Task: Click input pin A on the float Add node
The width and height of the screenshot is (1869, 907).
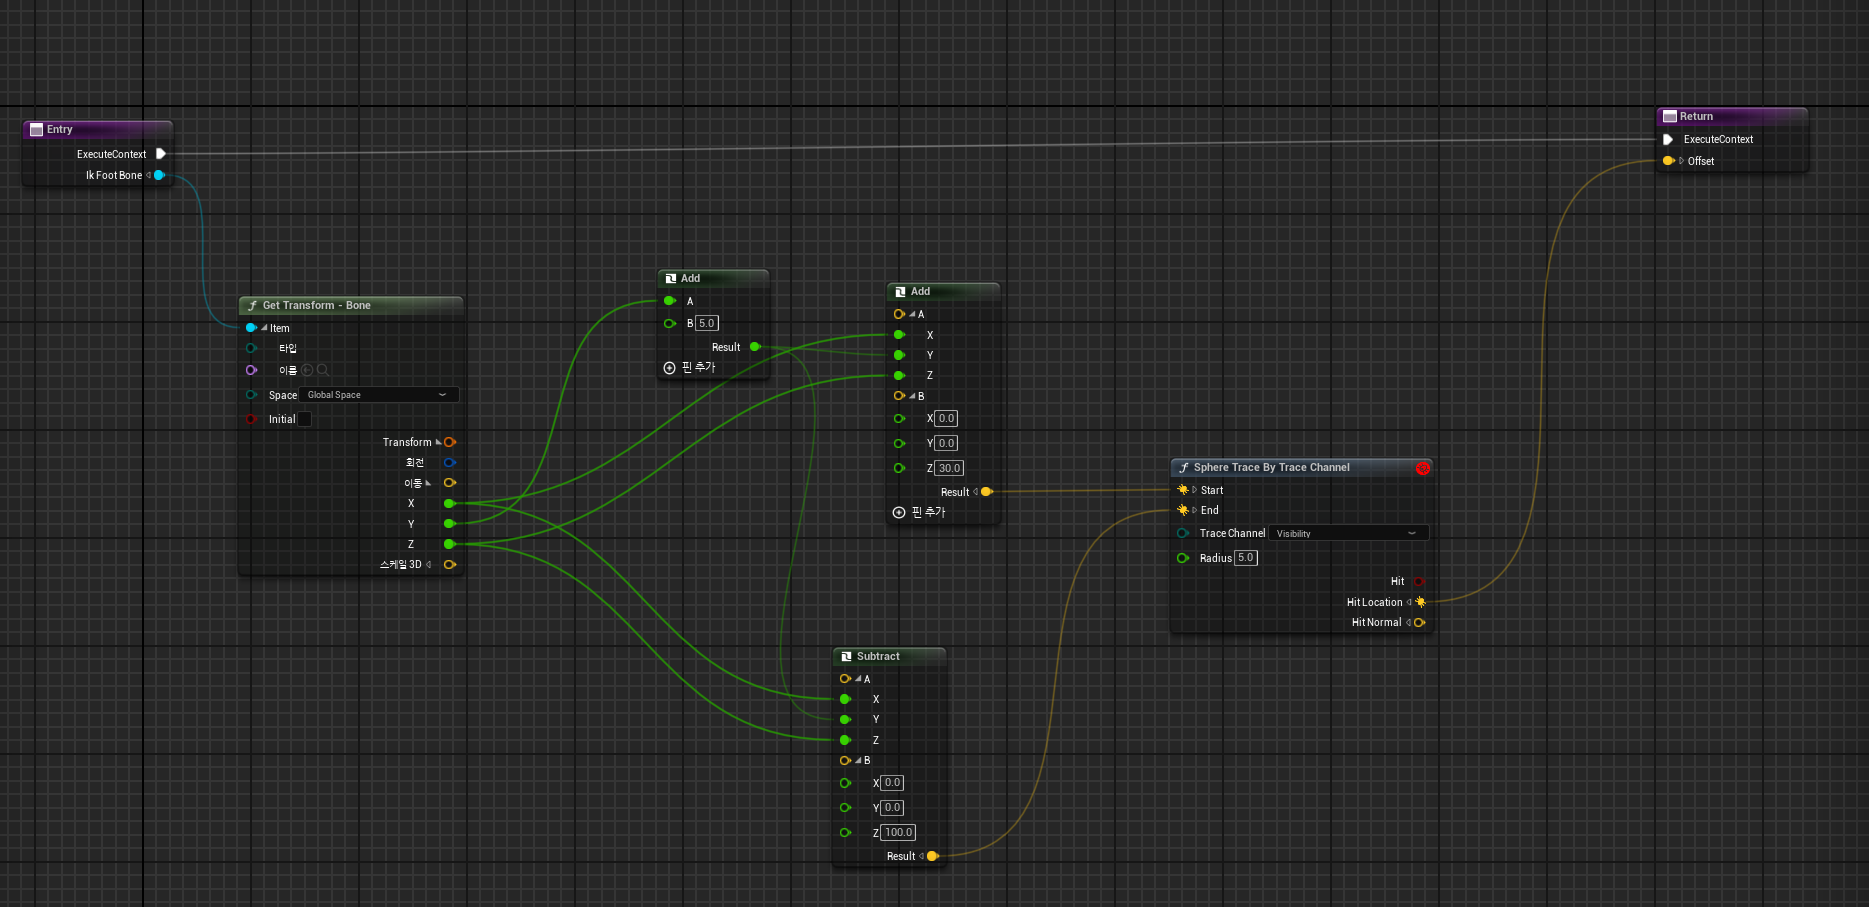Action: pos(670,301)
